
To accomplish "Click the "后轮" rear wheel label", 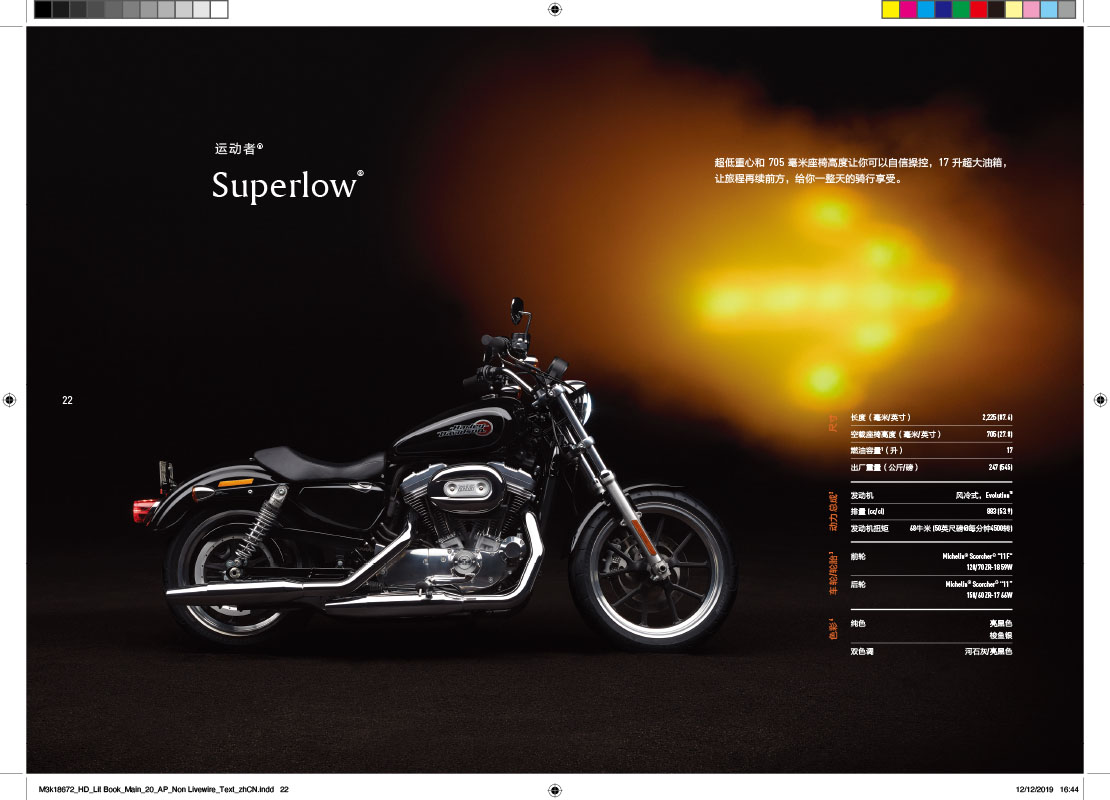I will coord(858,584).
